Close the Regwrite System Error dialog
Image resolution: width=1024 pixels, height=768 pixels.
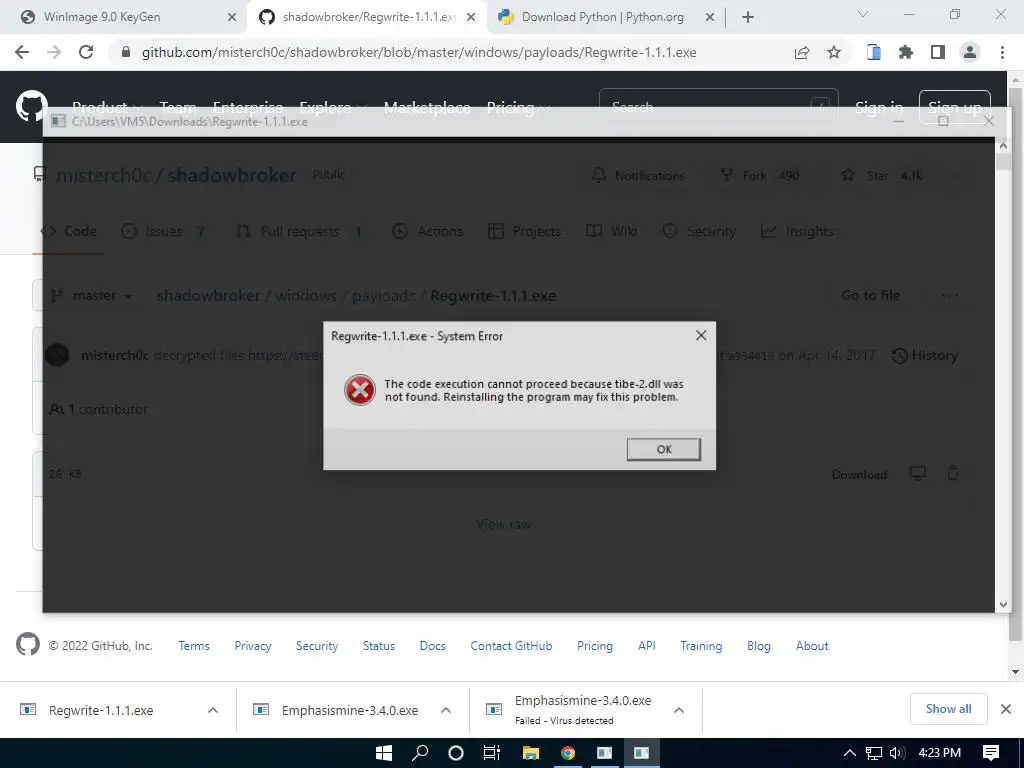701,335
